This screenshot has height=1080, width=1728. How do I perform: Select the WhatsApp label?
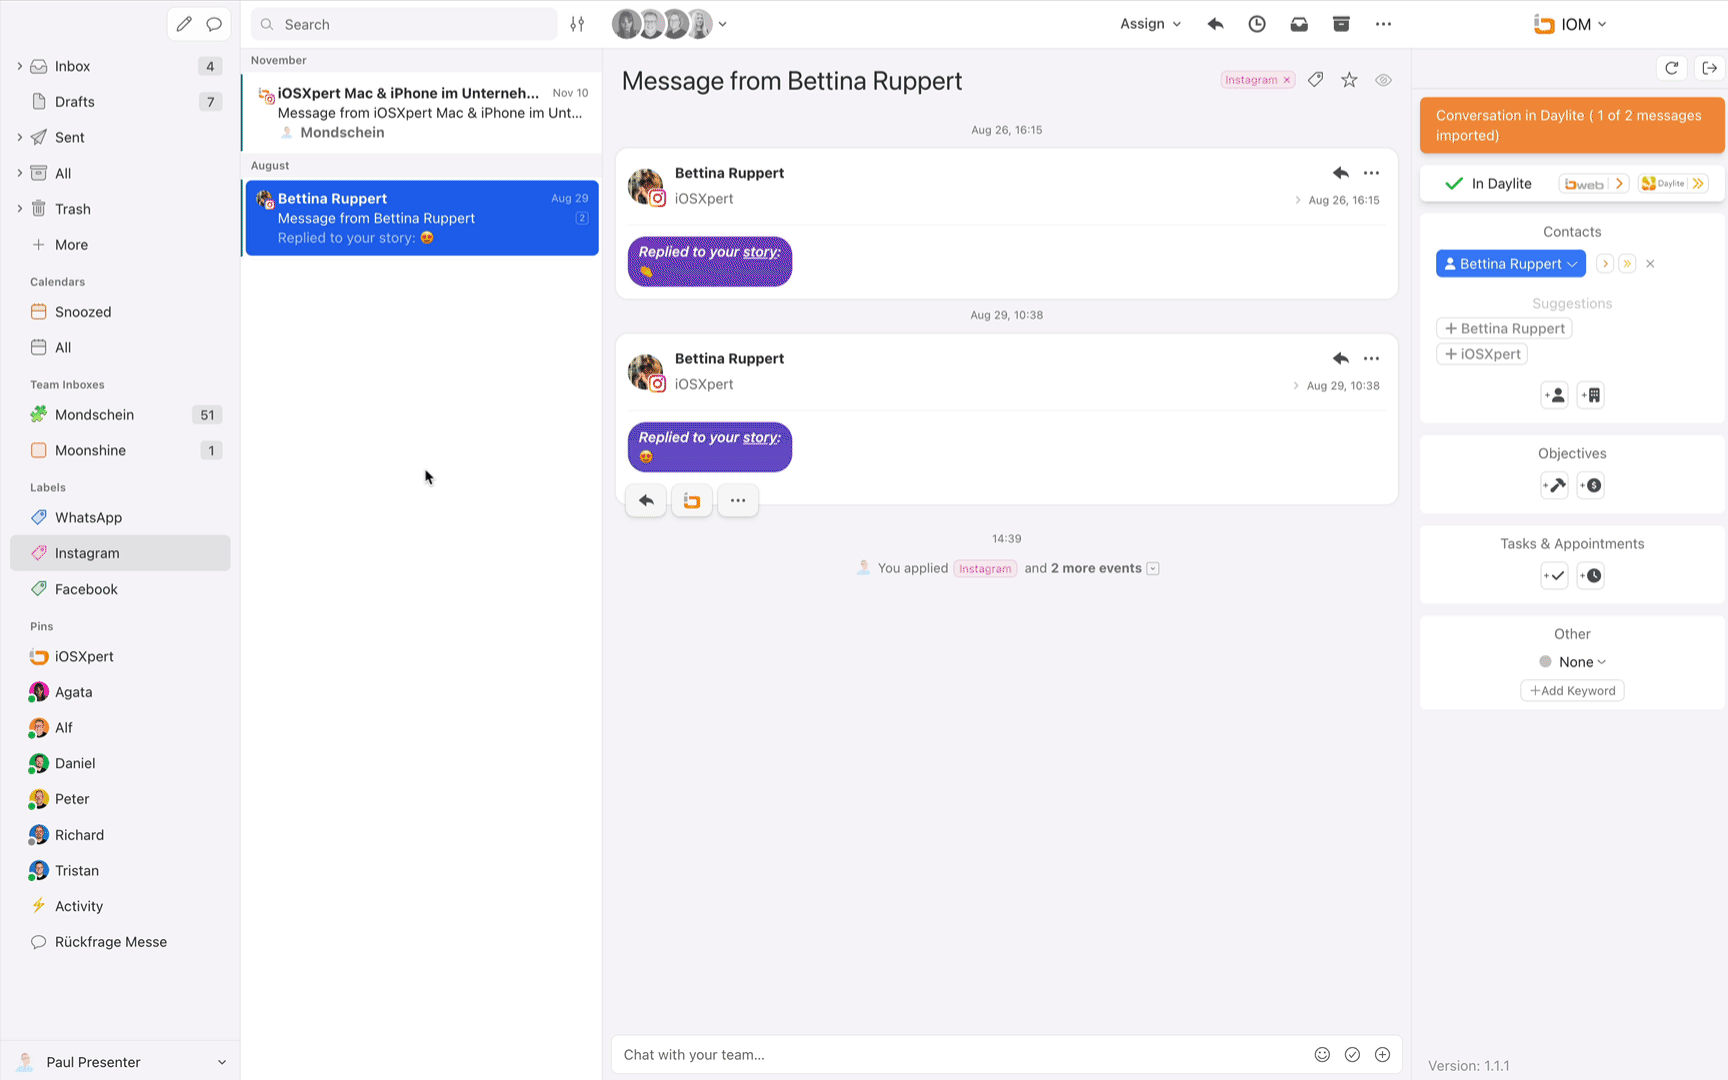120,518
